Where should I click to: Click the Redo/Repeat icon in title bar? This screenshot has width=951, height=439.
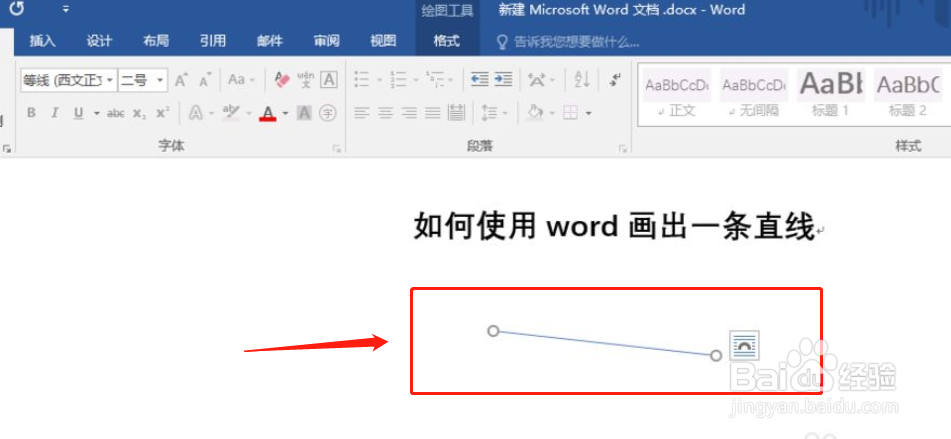[x=16, y=9]
